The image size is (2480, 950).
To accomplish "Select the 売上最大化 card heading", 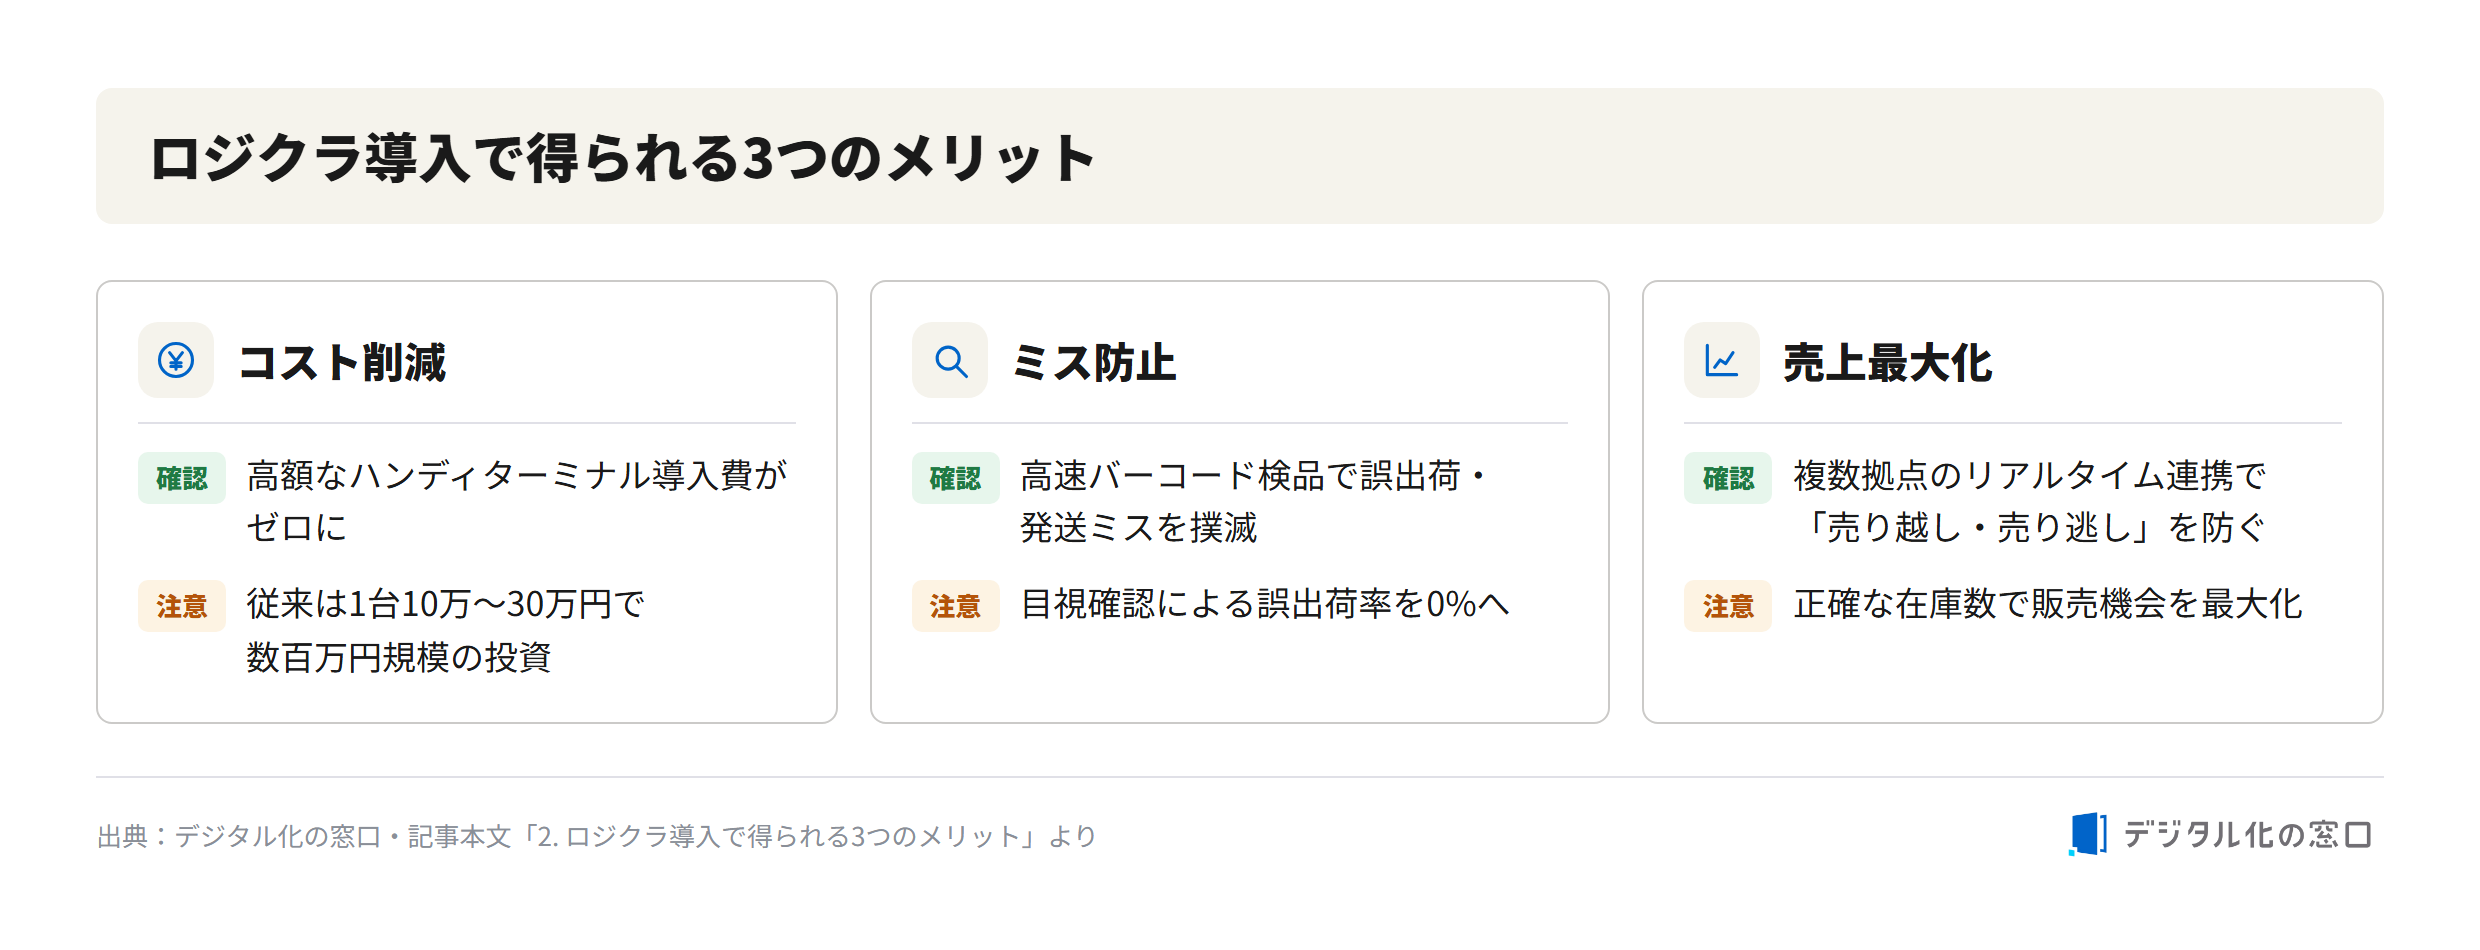I will coord(1888,362).
